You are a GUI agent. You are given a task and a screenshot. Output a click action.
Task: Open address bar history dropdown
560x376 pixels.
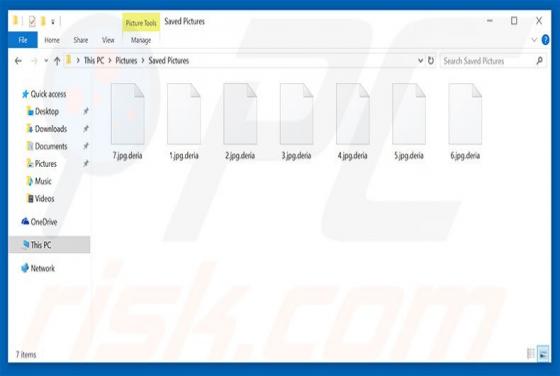pos(420,61)
